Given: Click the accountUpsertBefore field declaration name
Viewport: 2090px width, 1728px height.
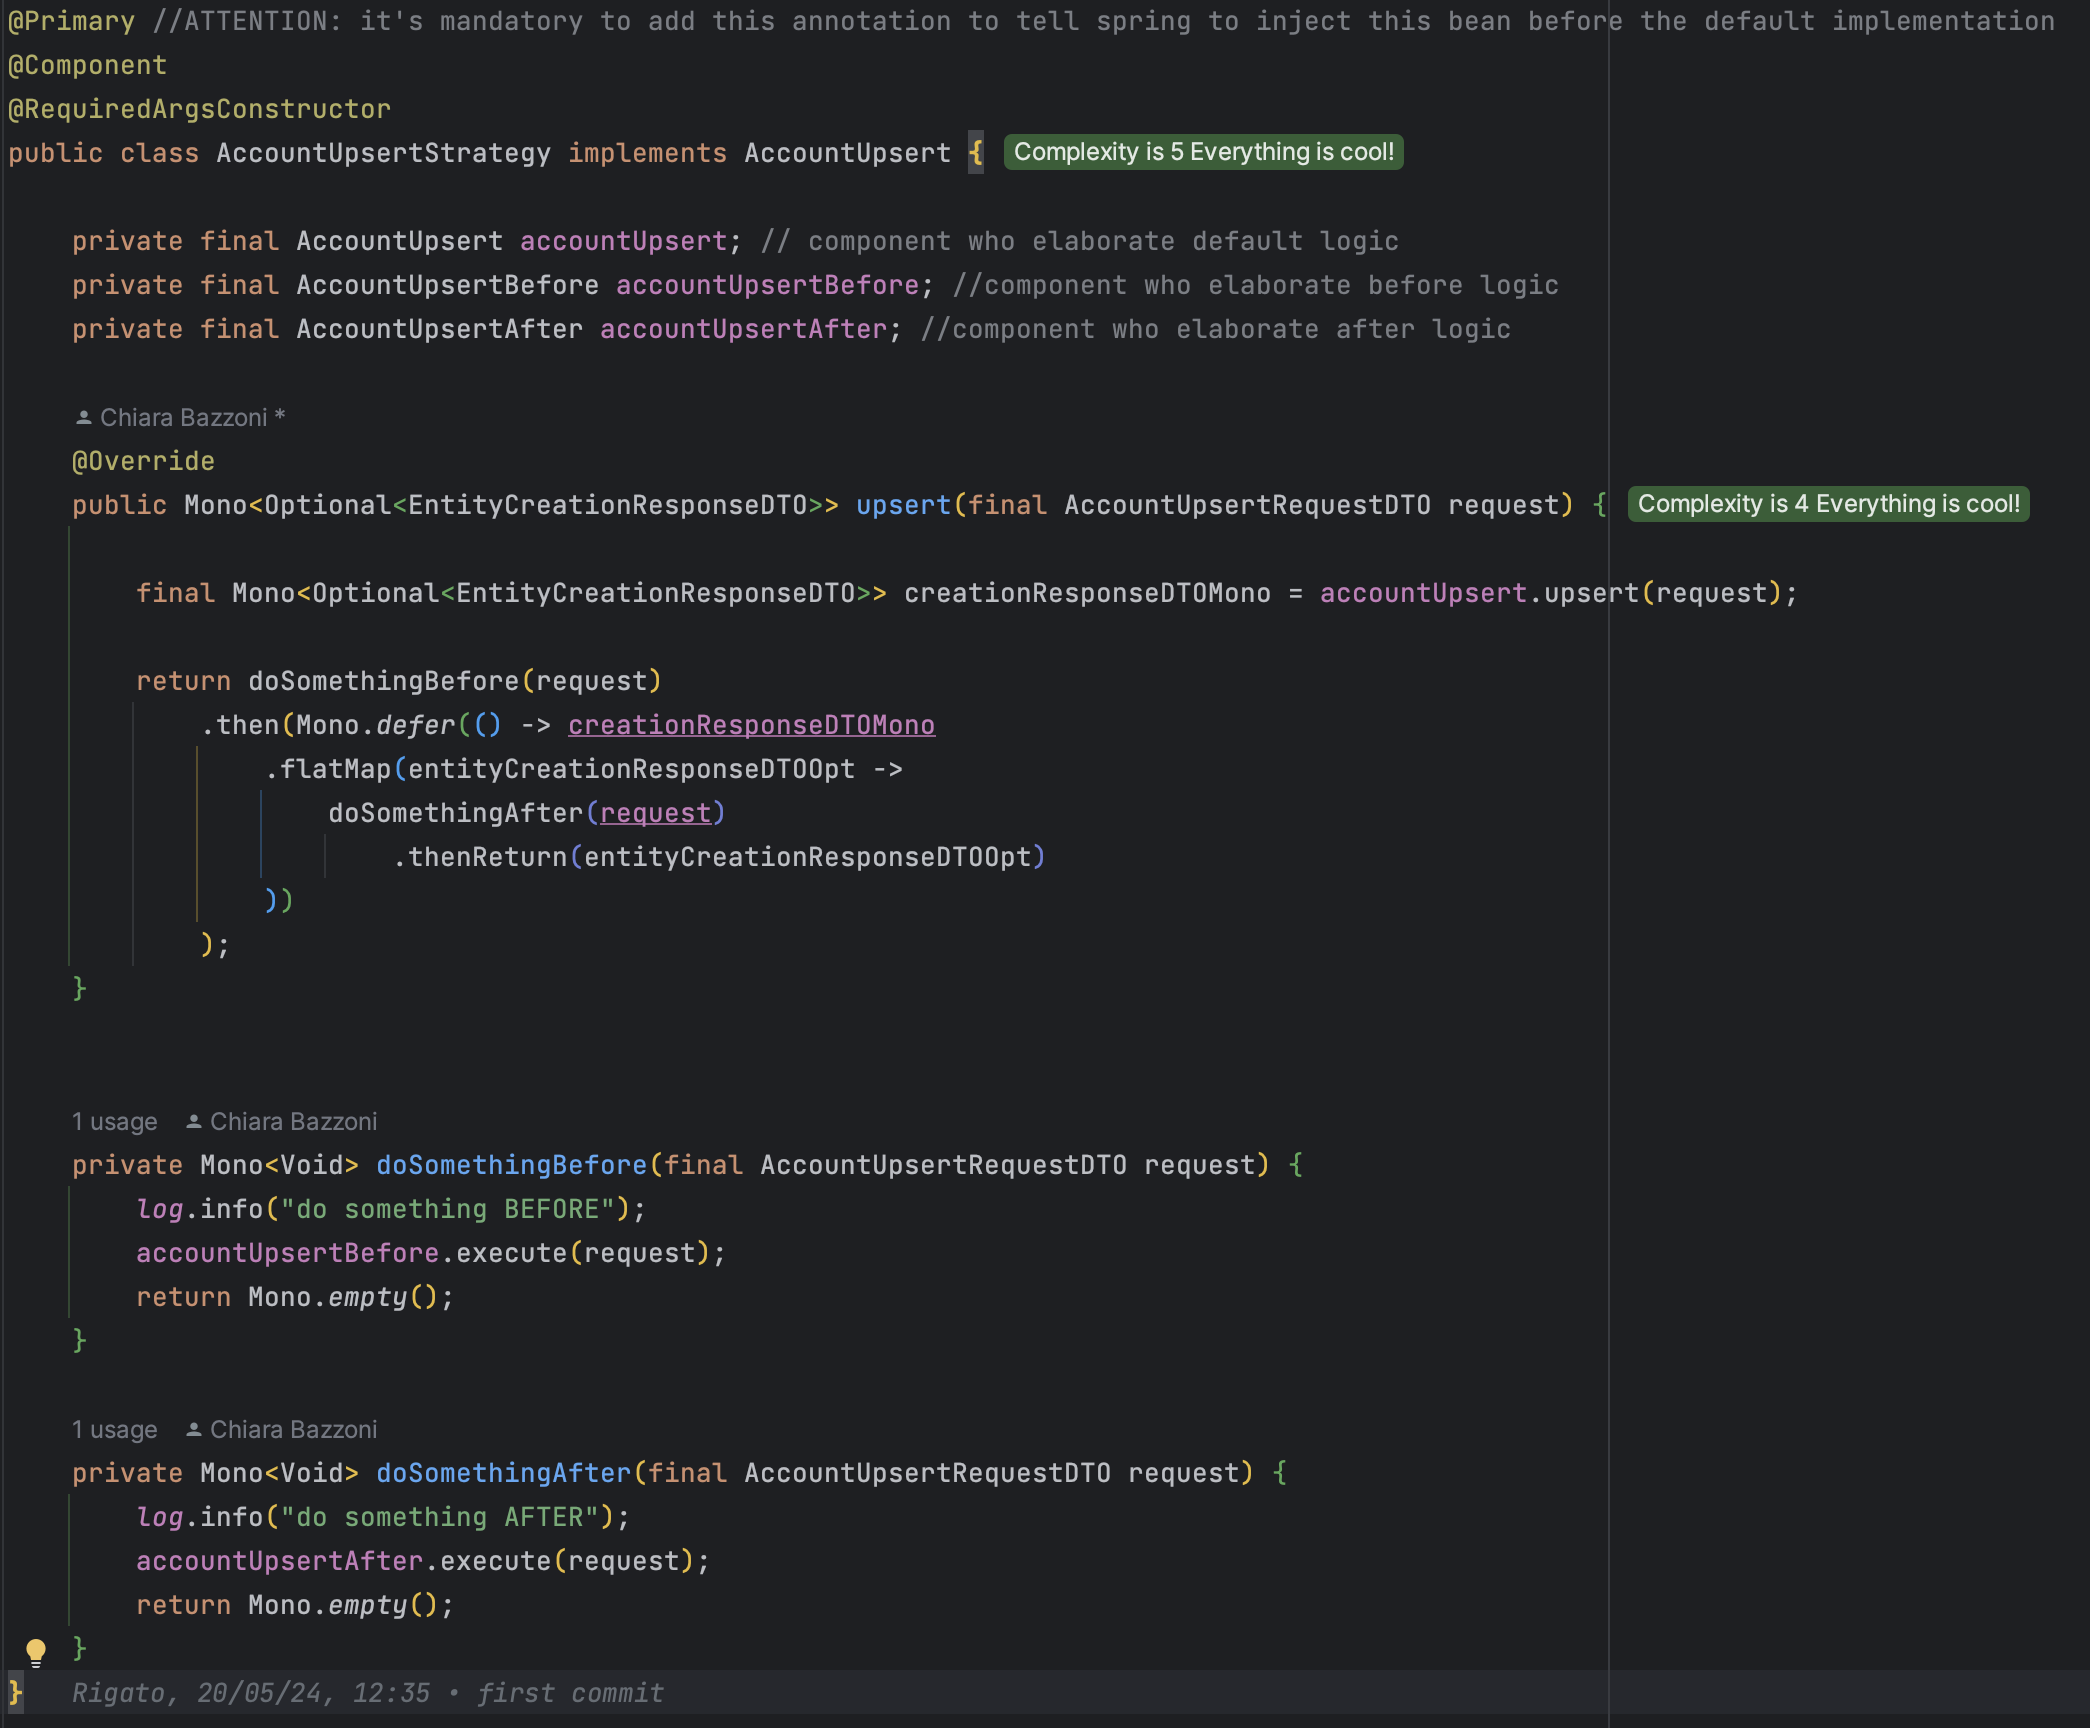Looking at the screenshot, I should 767,285.
